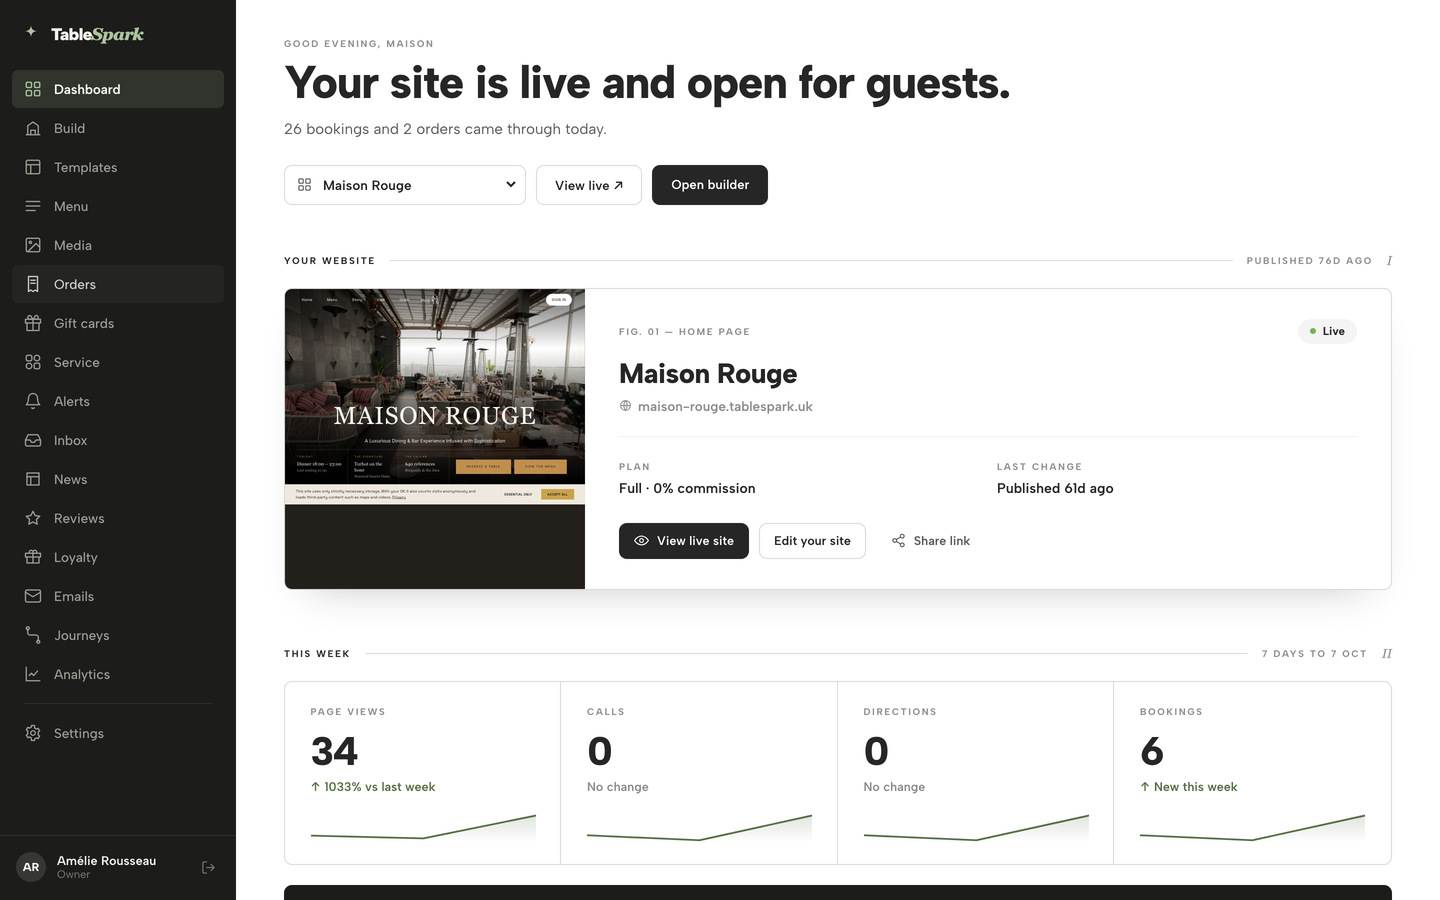Click the AR user avatar
This screenshot has width=1440, height=900.
tap(31, 867)
